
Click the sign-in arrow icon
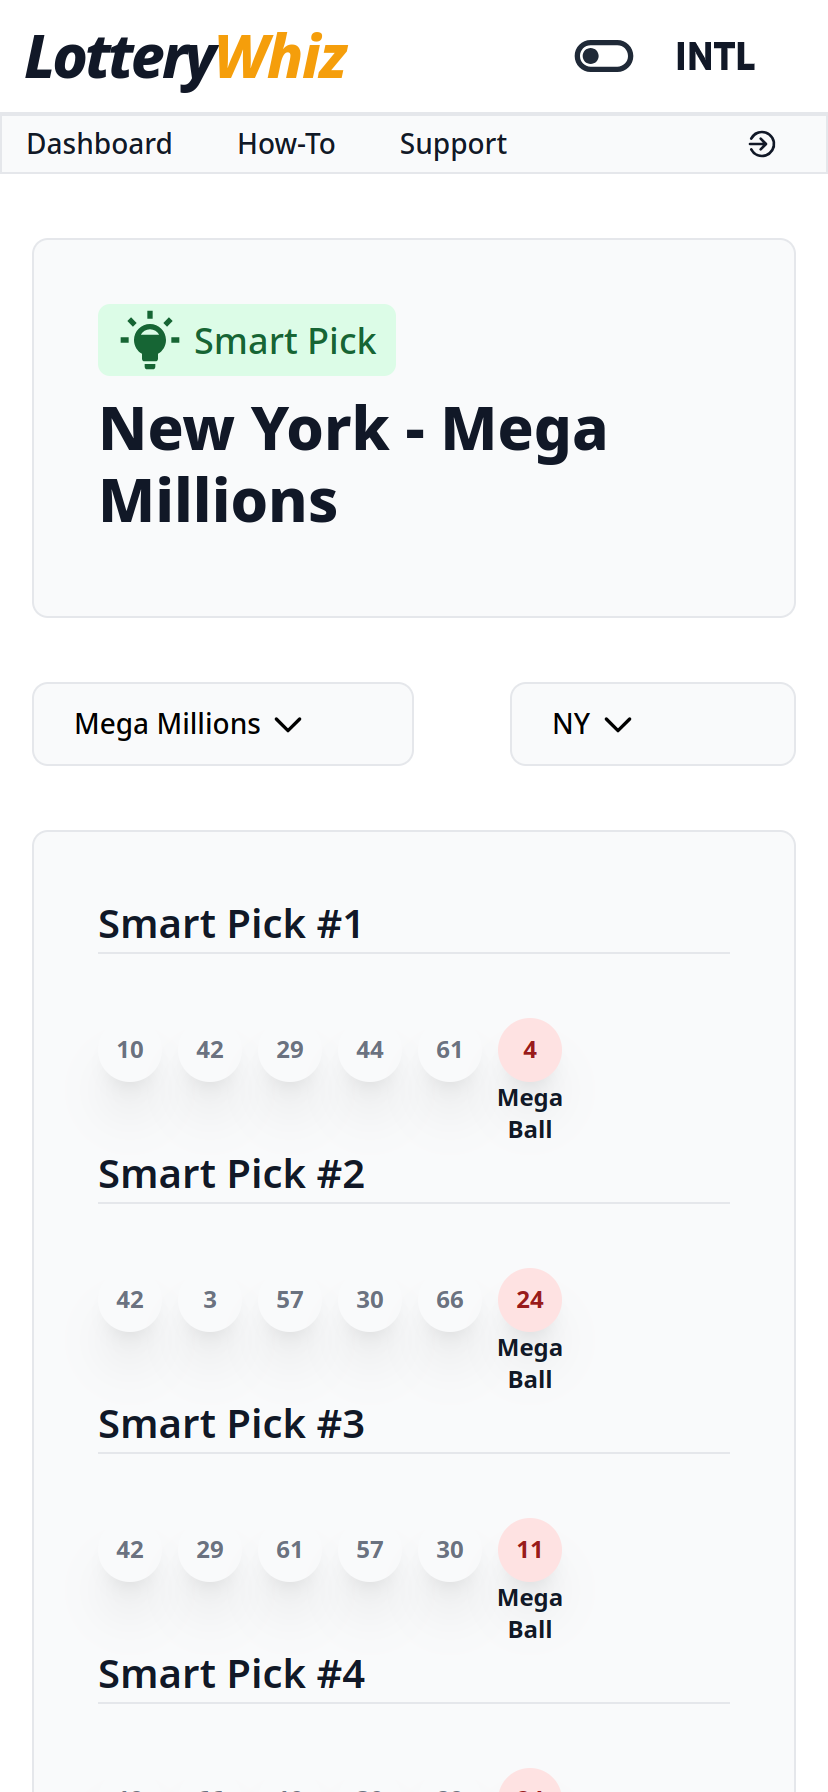coord(762,144)
